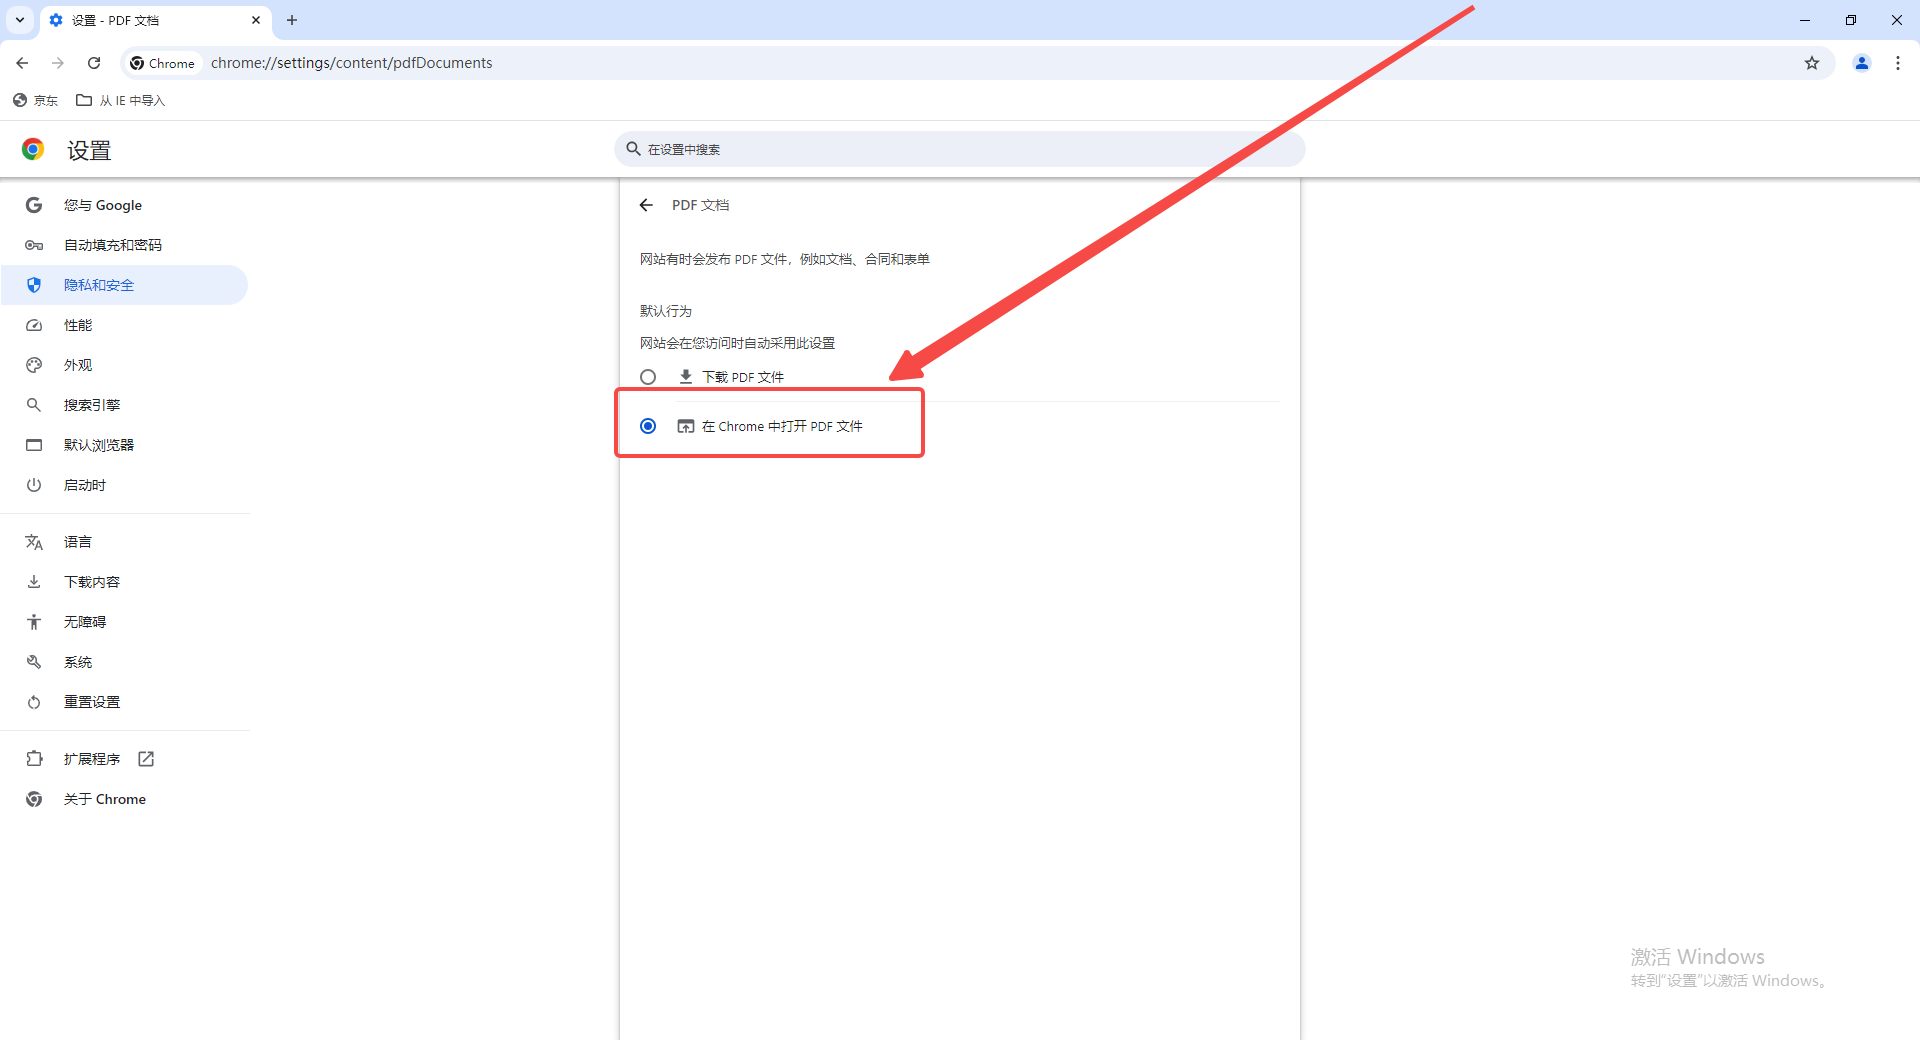This screenshot has height=1040, width=1920.
Task: Focus the address bar URL
Action: (x=351, y=63)
